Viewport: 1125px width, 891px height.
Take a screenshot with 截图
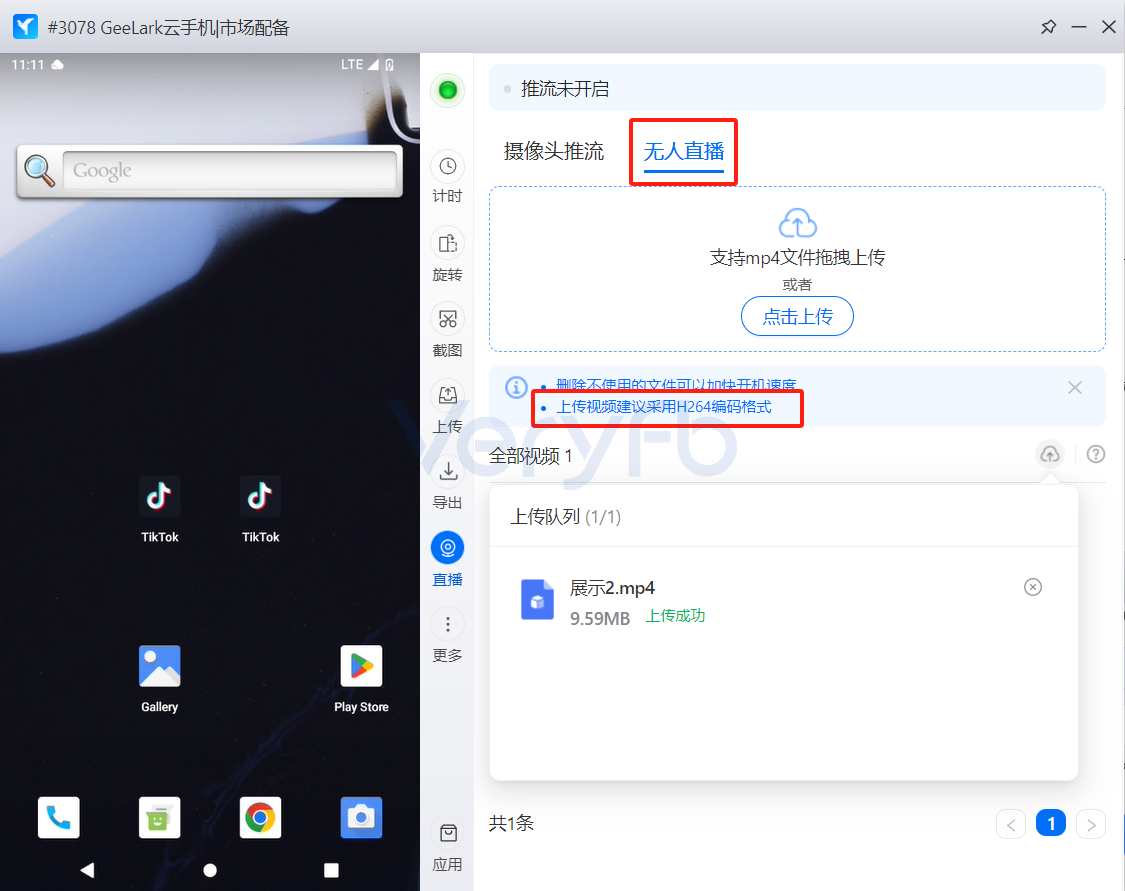447,330
